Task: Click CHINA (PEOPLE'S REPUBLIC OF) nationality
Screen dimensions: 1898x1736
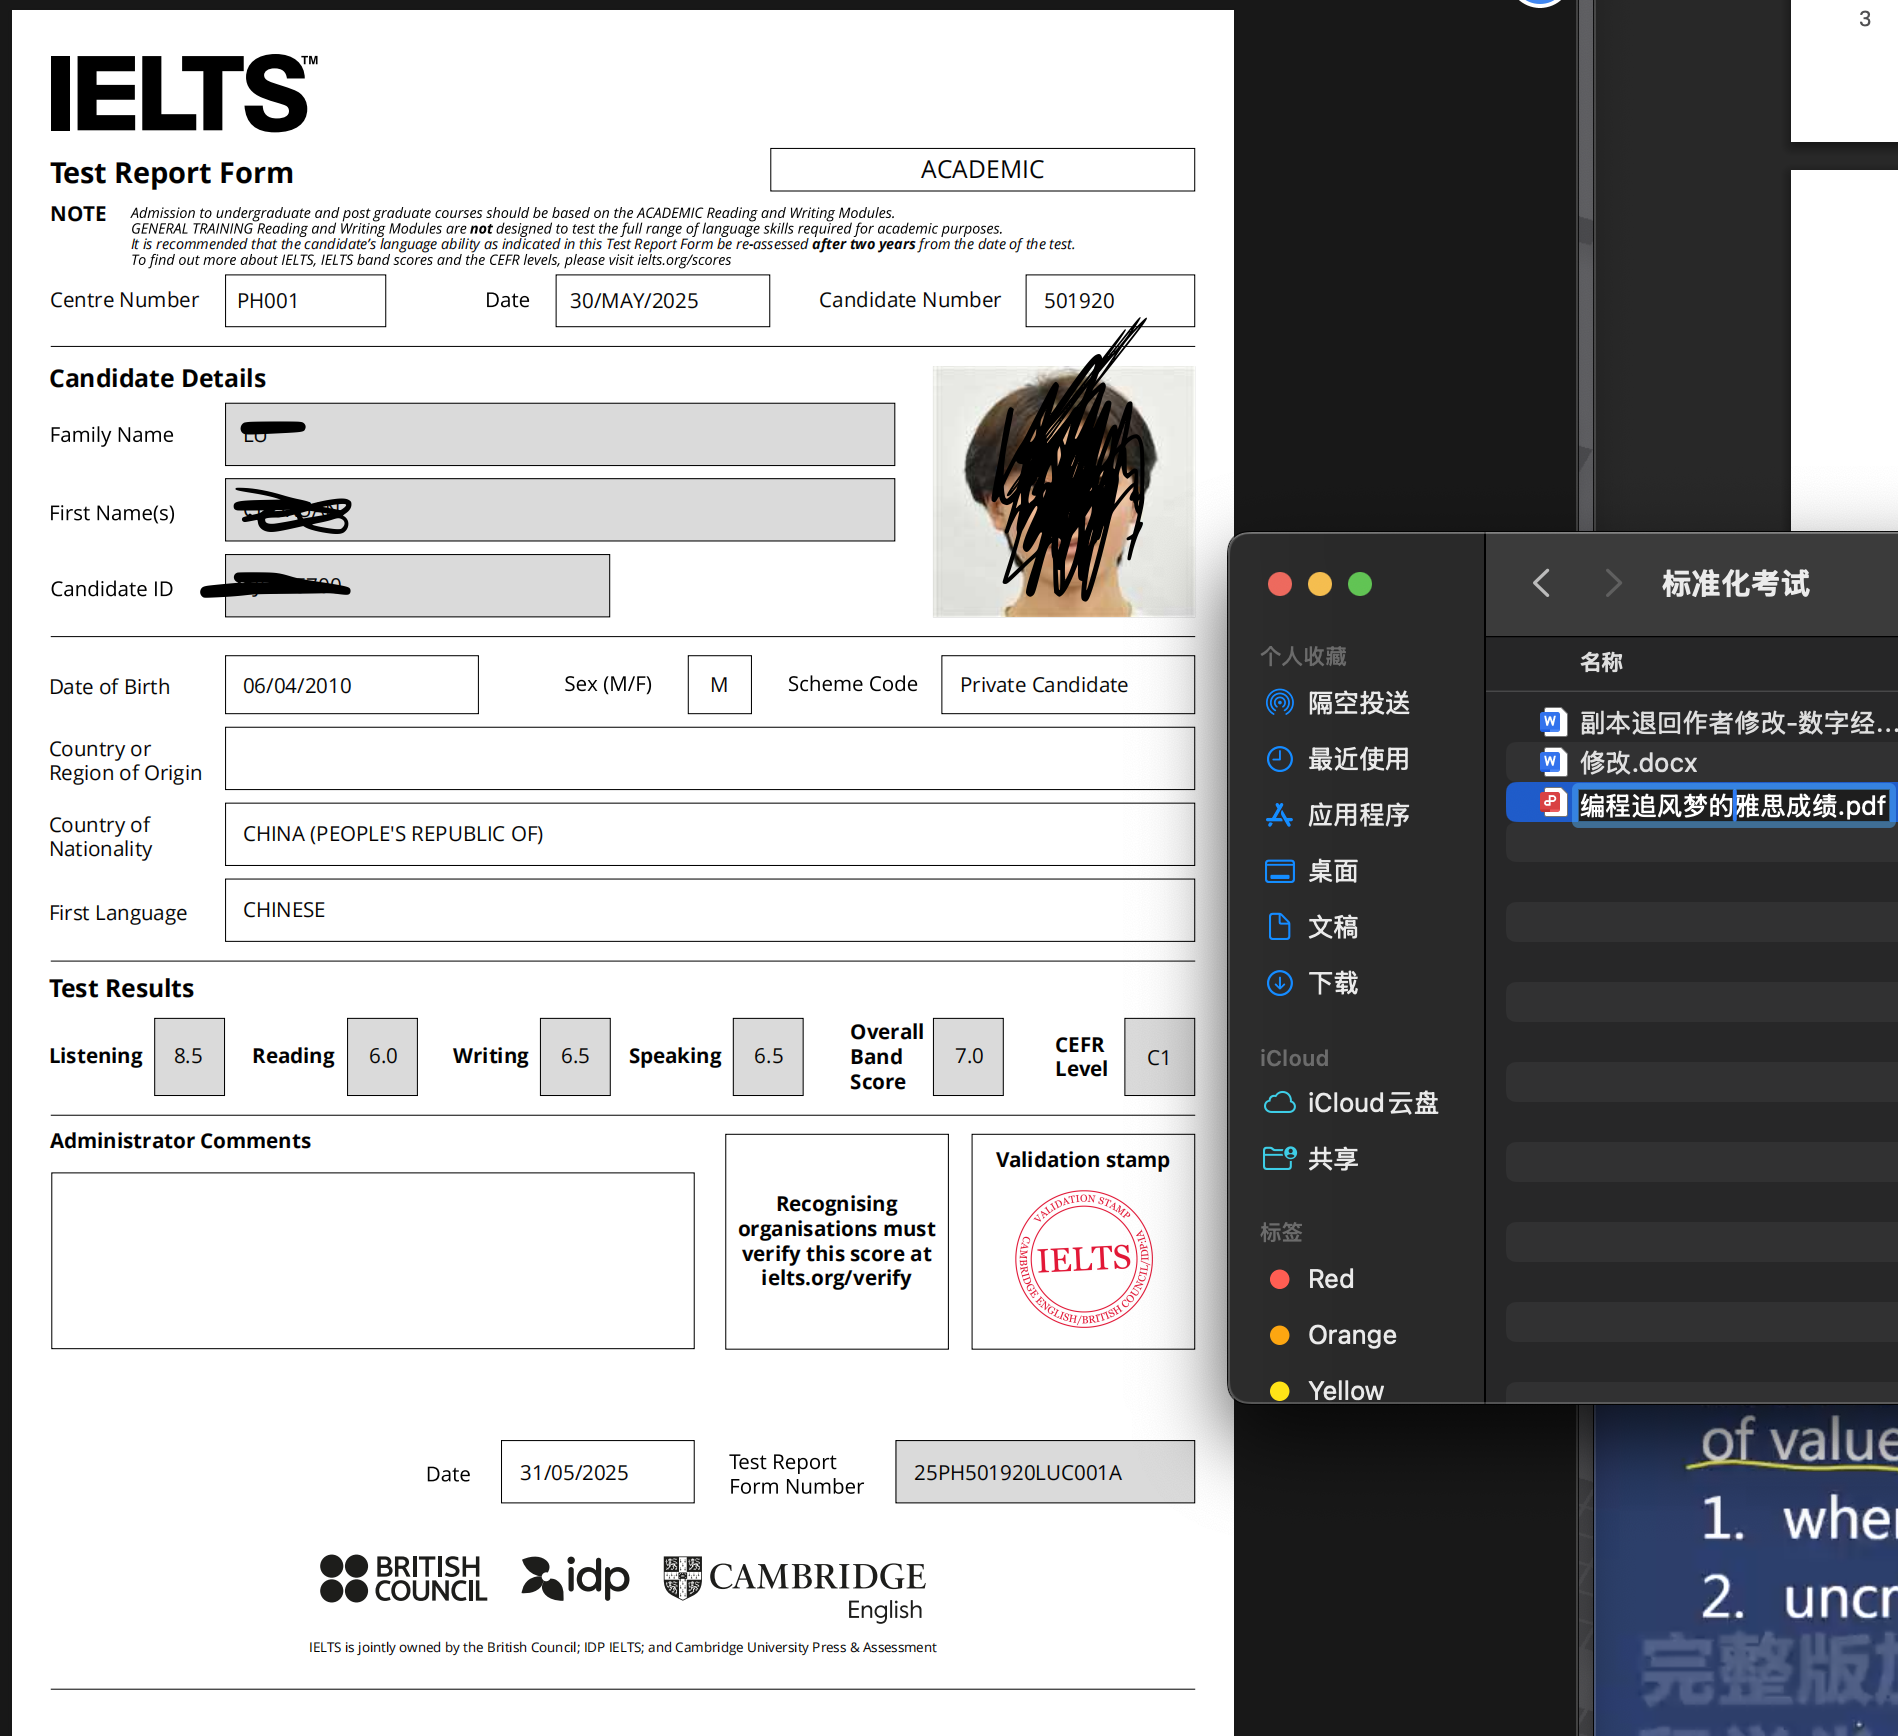Action: tap(709, 834)
